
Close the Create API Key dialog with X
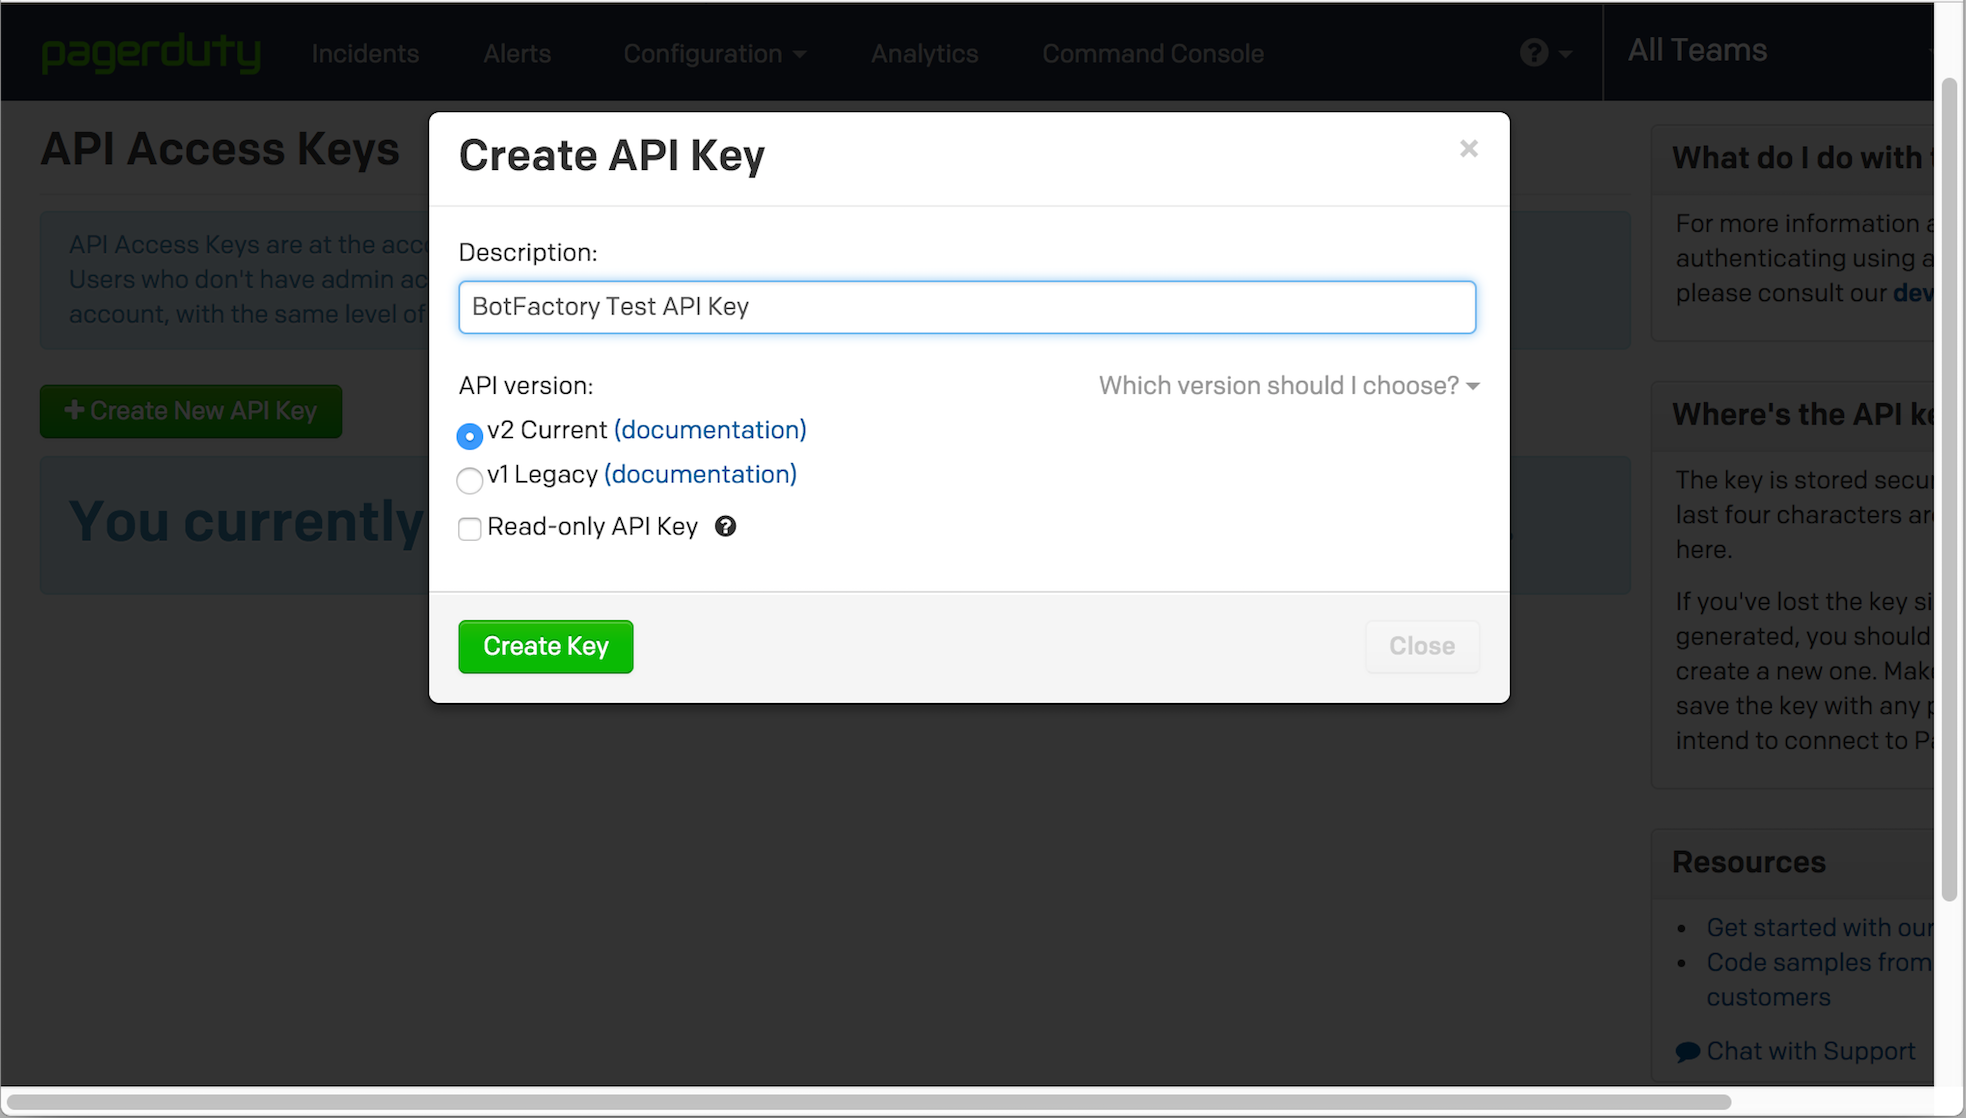1468,149
